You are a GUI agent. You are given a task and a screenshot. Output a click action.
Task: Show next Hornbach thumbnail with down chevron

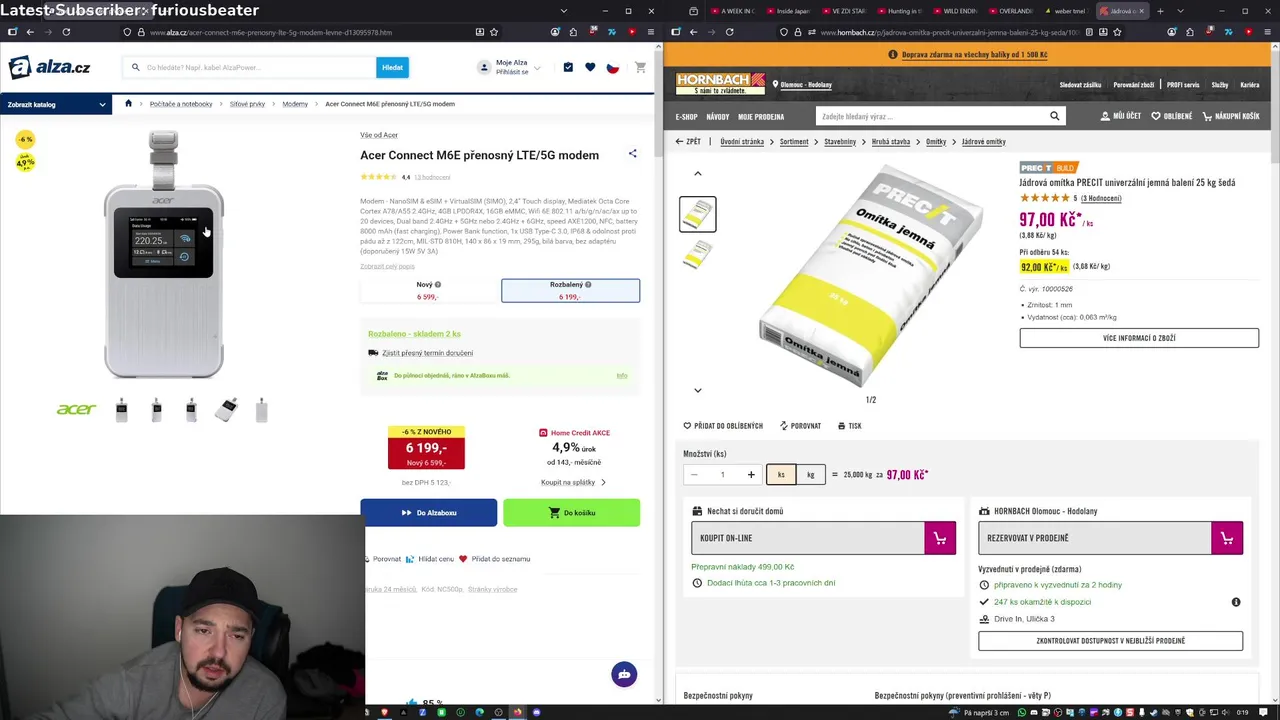[698, 390]
